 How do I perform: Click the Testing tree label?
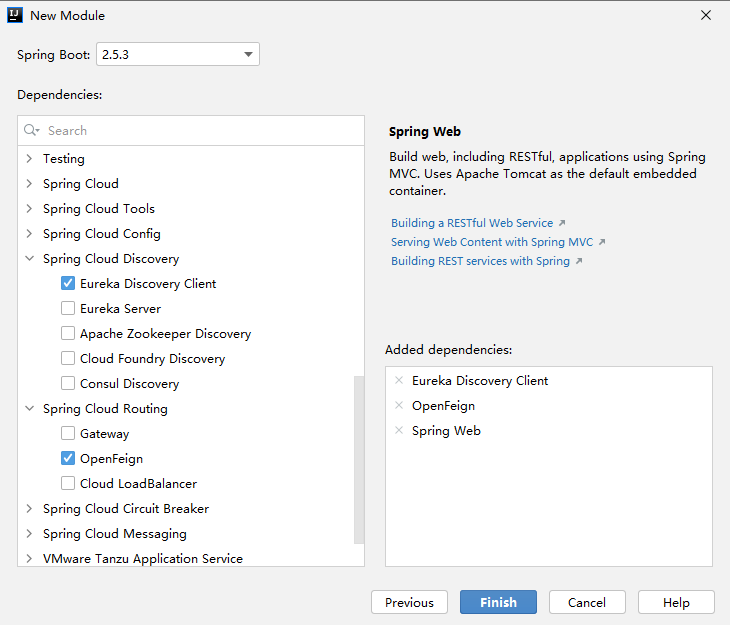click(x=64, y=159)
